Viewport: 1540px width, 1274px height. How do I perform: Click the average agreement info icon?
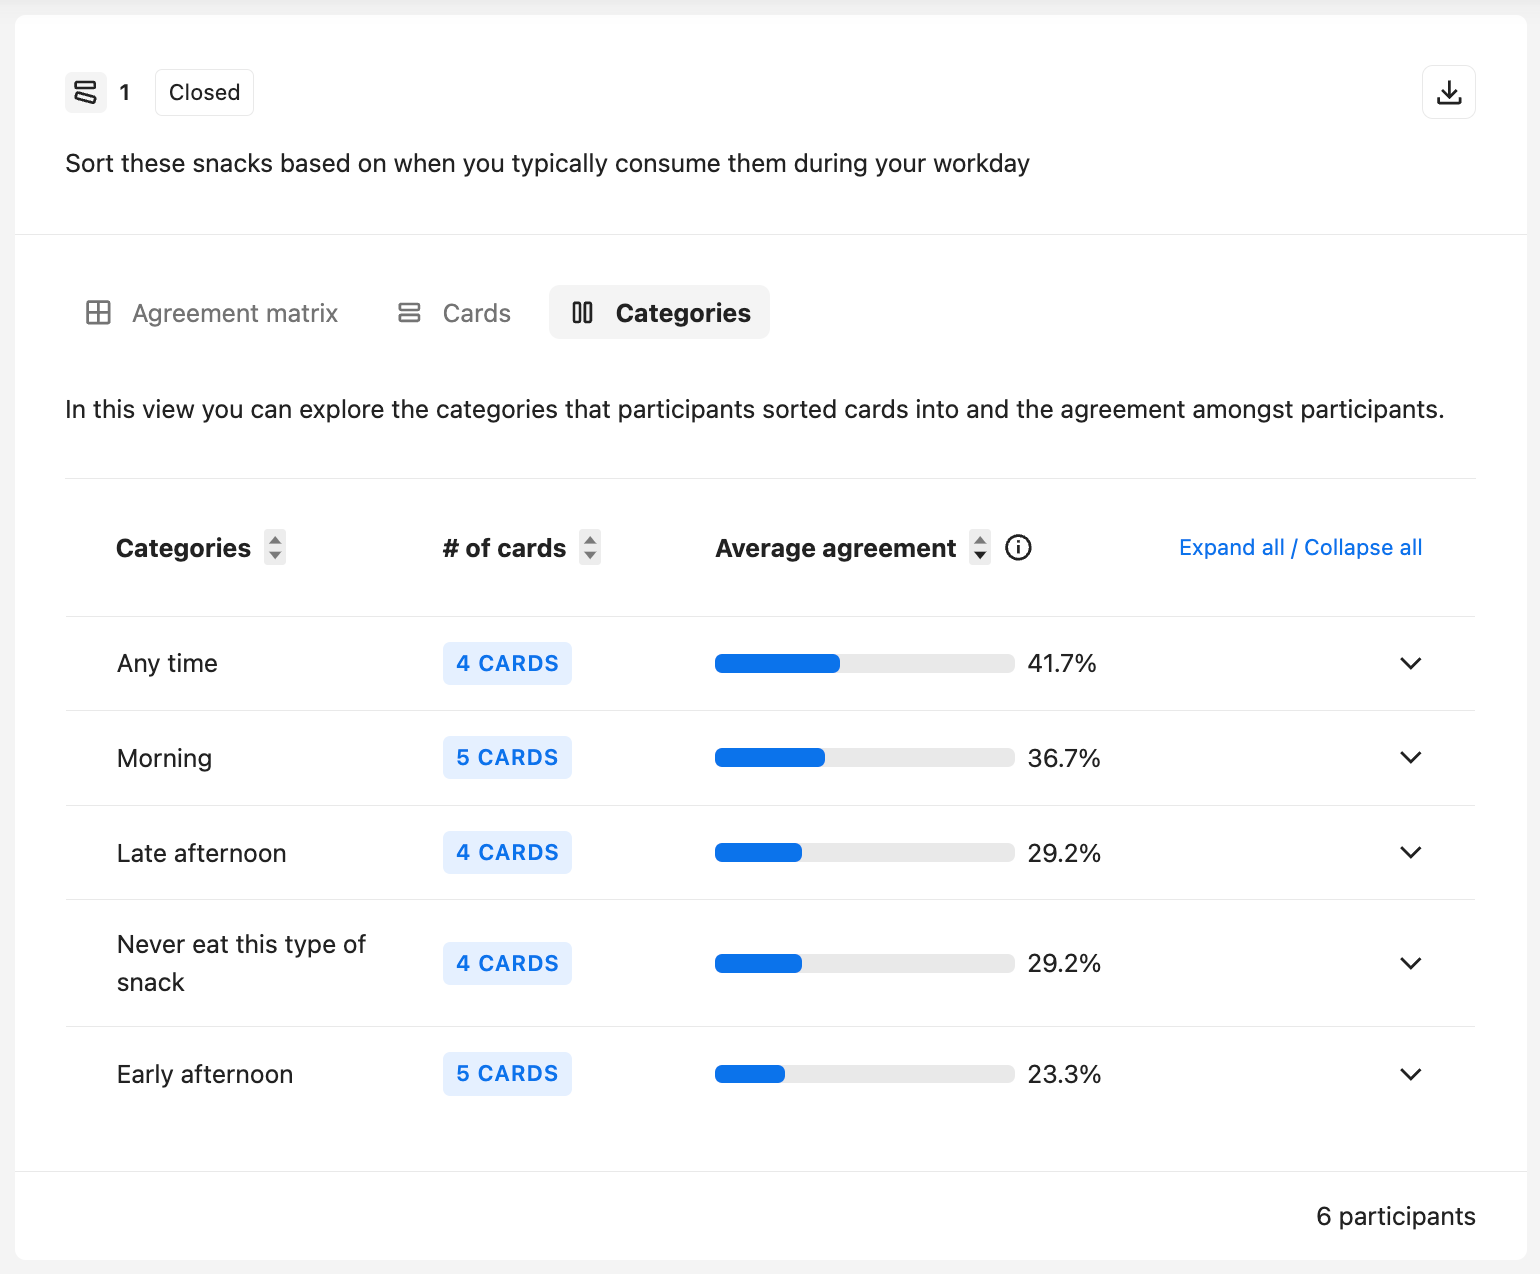1018,548
